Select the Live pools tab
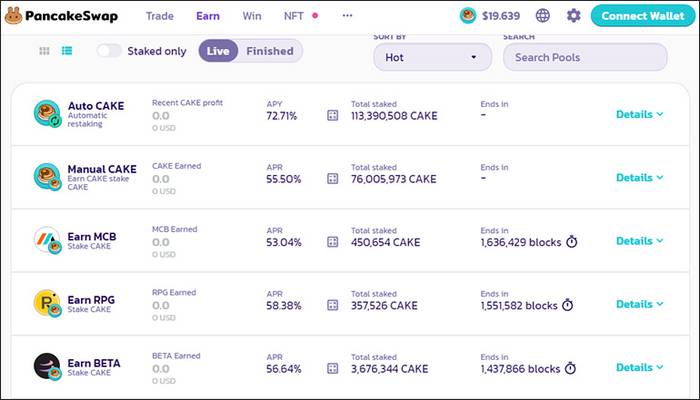This screenshot has height=400, width=700. [x=218, y=51]
